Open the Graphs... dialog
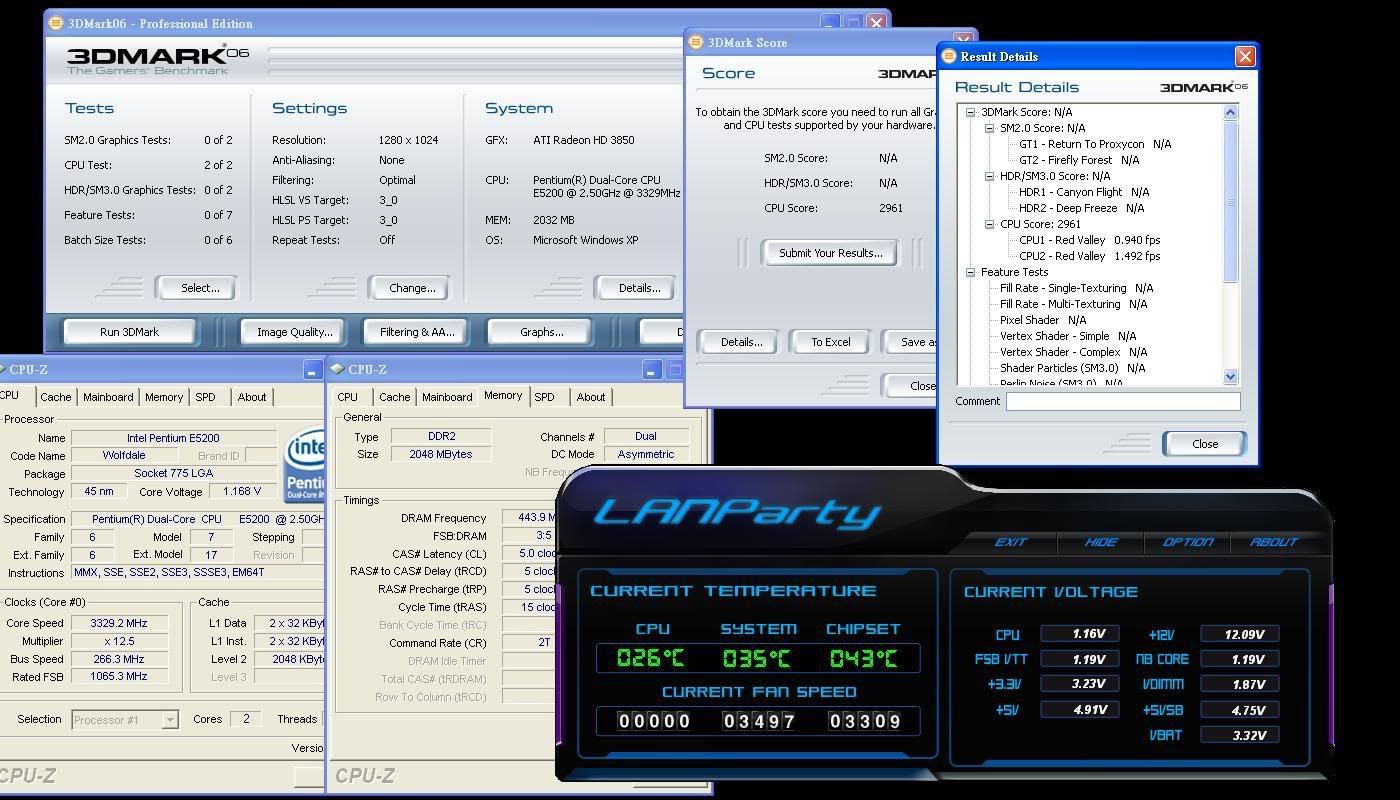 [x=541, y=332]
